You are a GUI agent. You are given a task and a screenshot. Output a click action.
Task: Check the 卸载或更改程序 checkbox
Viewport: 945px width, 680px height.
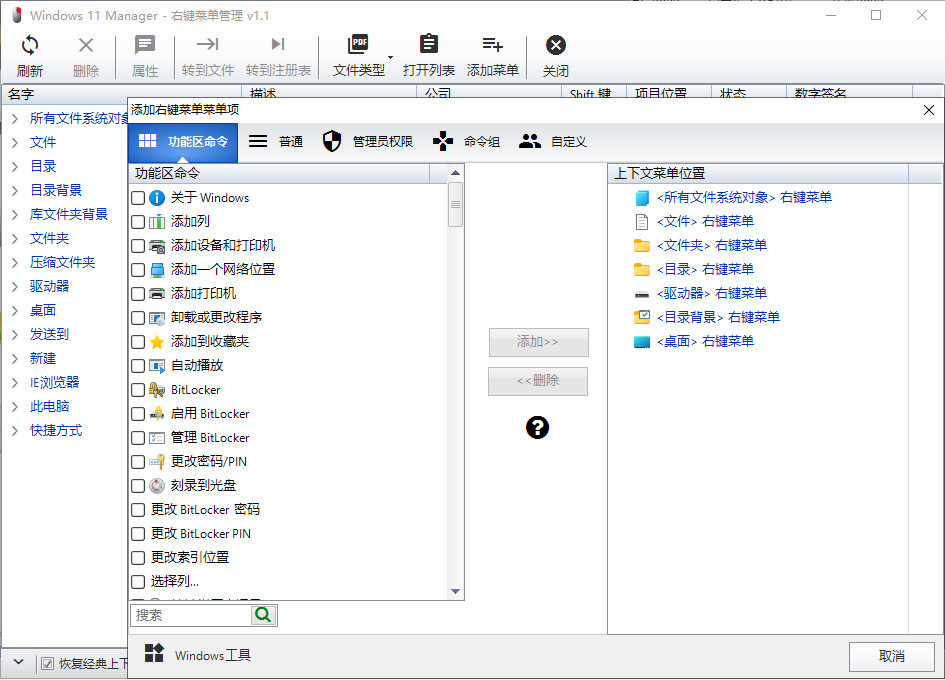click(x=138, y=318)
